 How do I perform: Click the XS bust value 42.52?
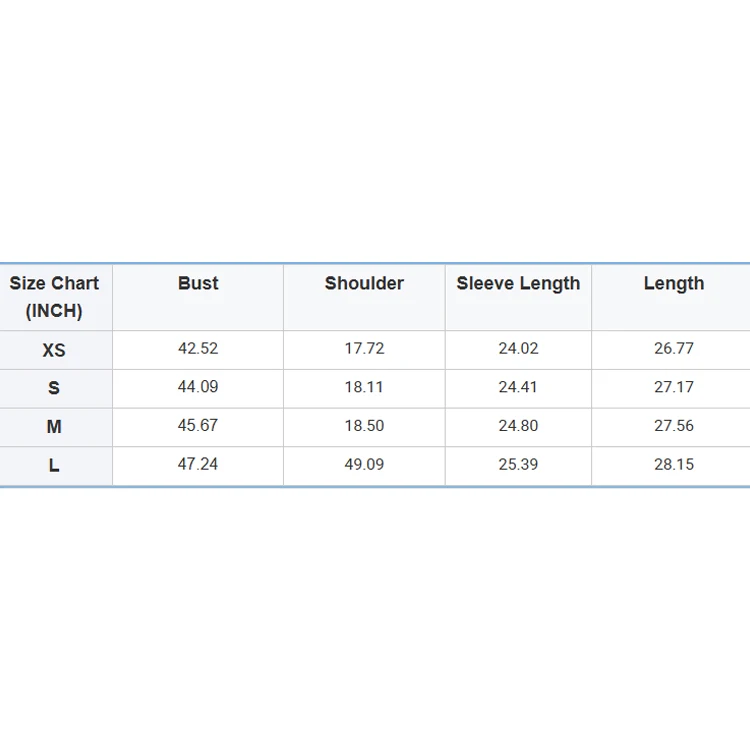point(198,349)
